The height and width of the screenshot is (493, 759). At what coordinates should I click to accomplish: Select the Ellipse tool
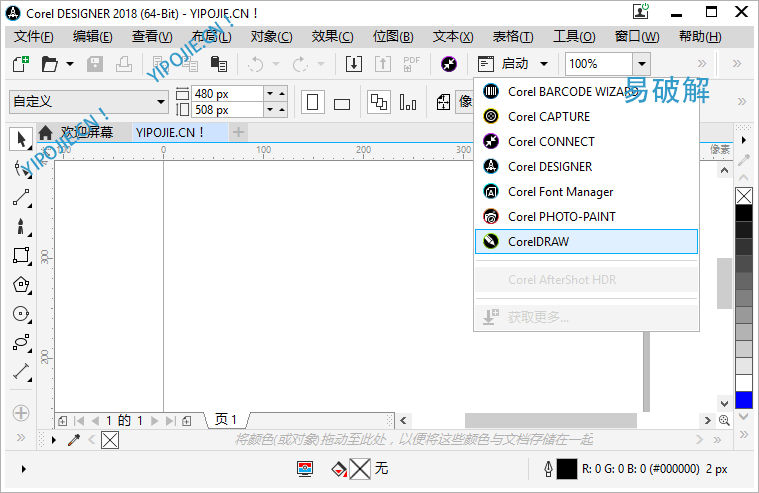[21, 314]
